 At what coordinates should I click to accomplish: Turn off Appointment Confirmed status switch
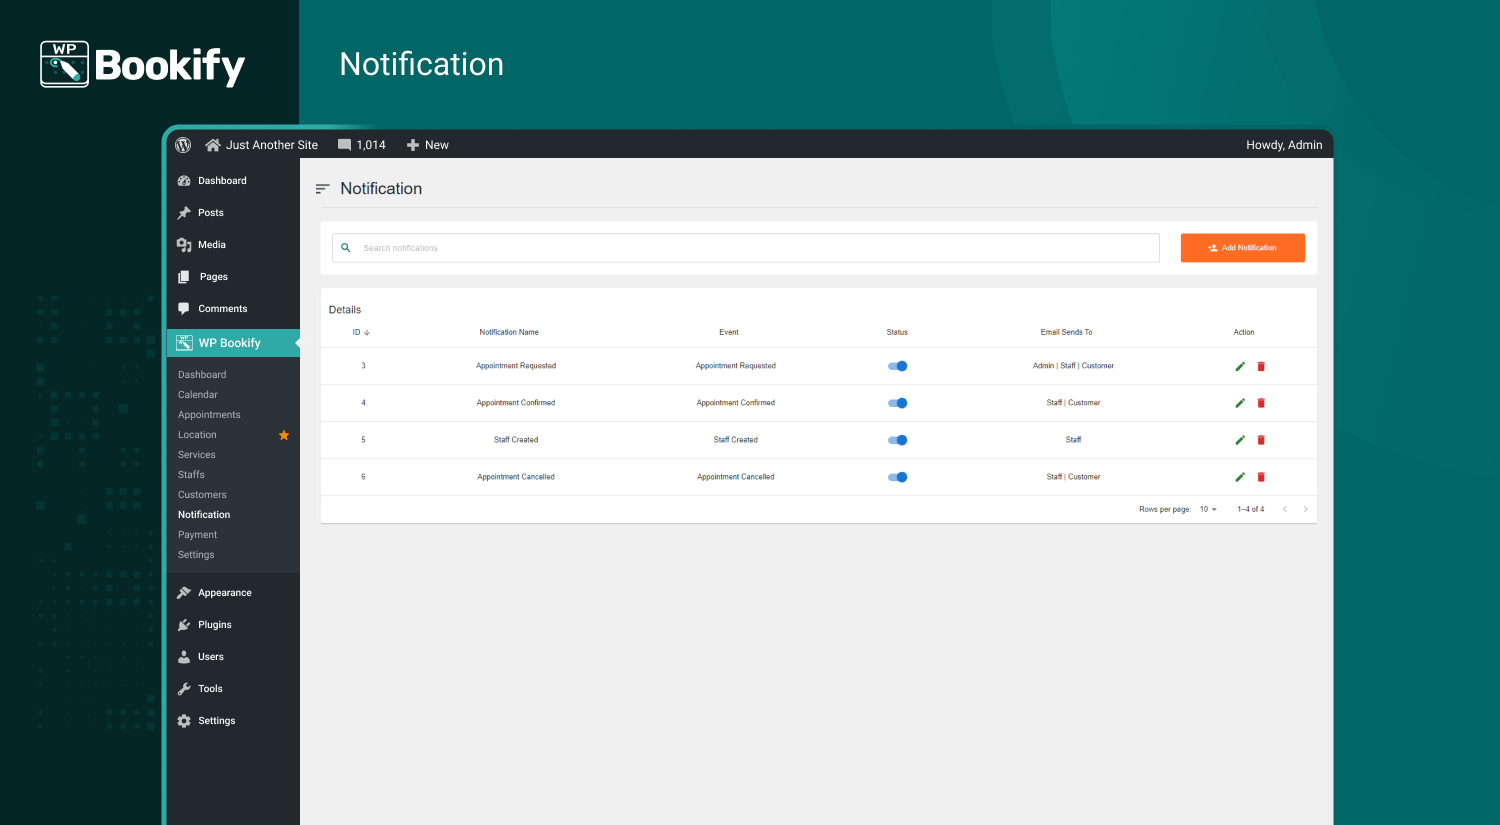point(897,403)
